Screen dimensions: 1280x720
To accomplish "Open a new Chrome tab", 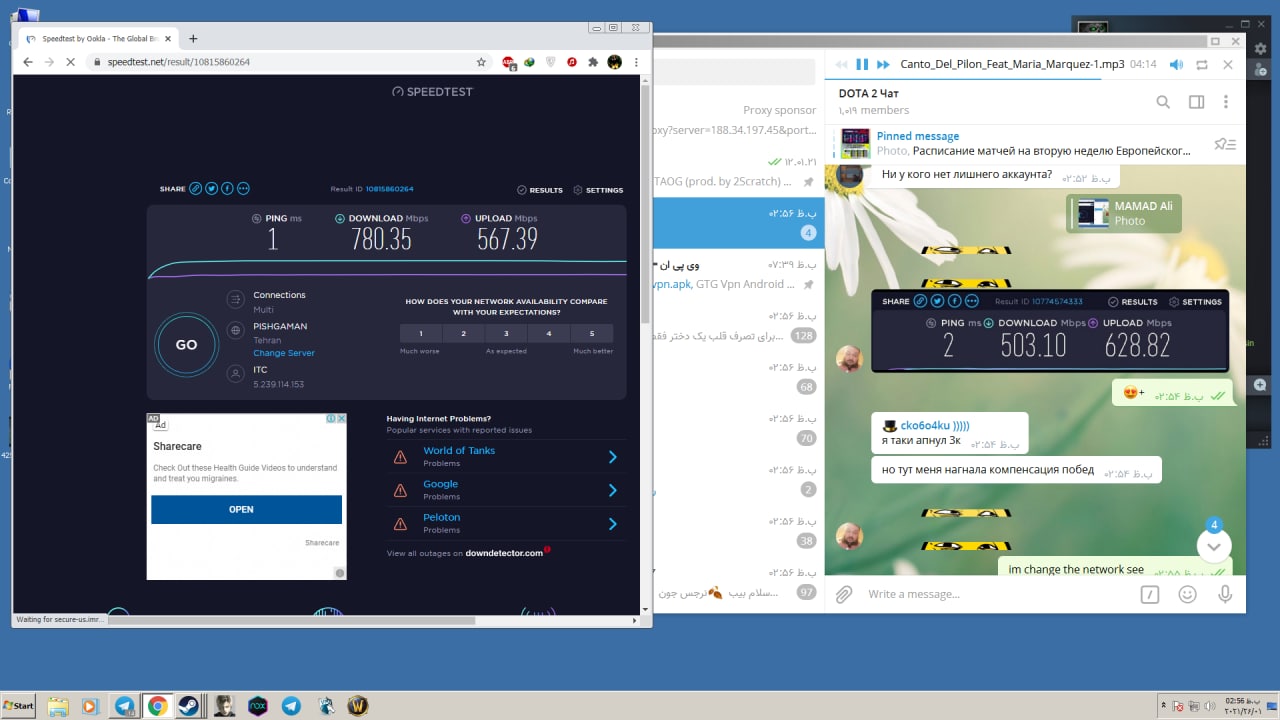I will coord(193,39).
